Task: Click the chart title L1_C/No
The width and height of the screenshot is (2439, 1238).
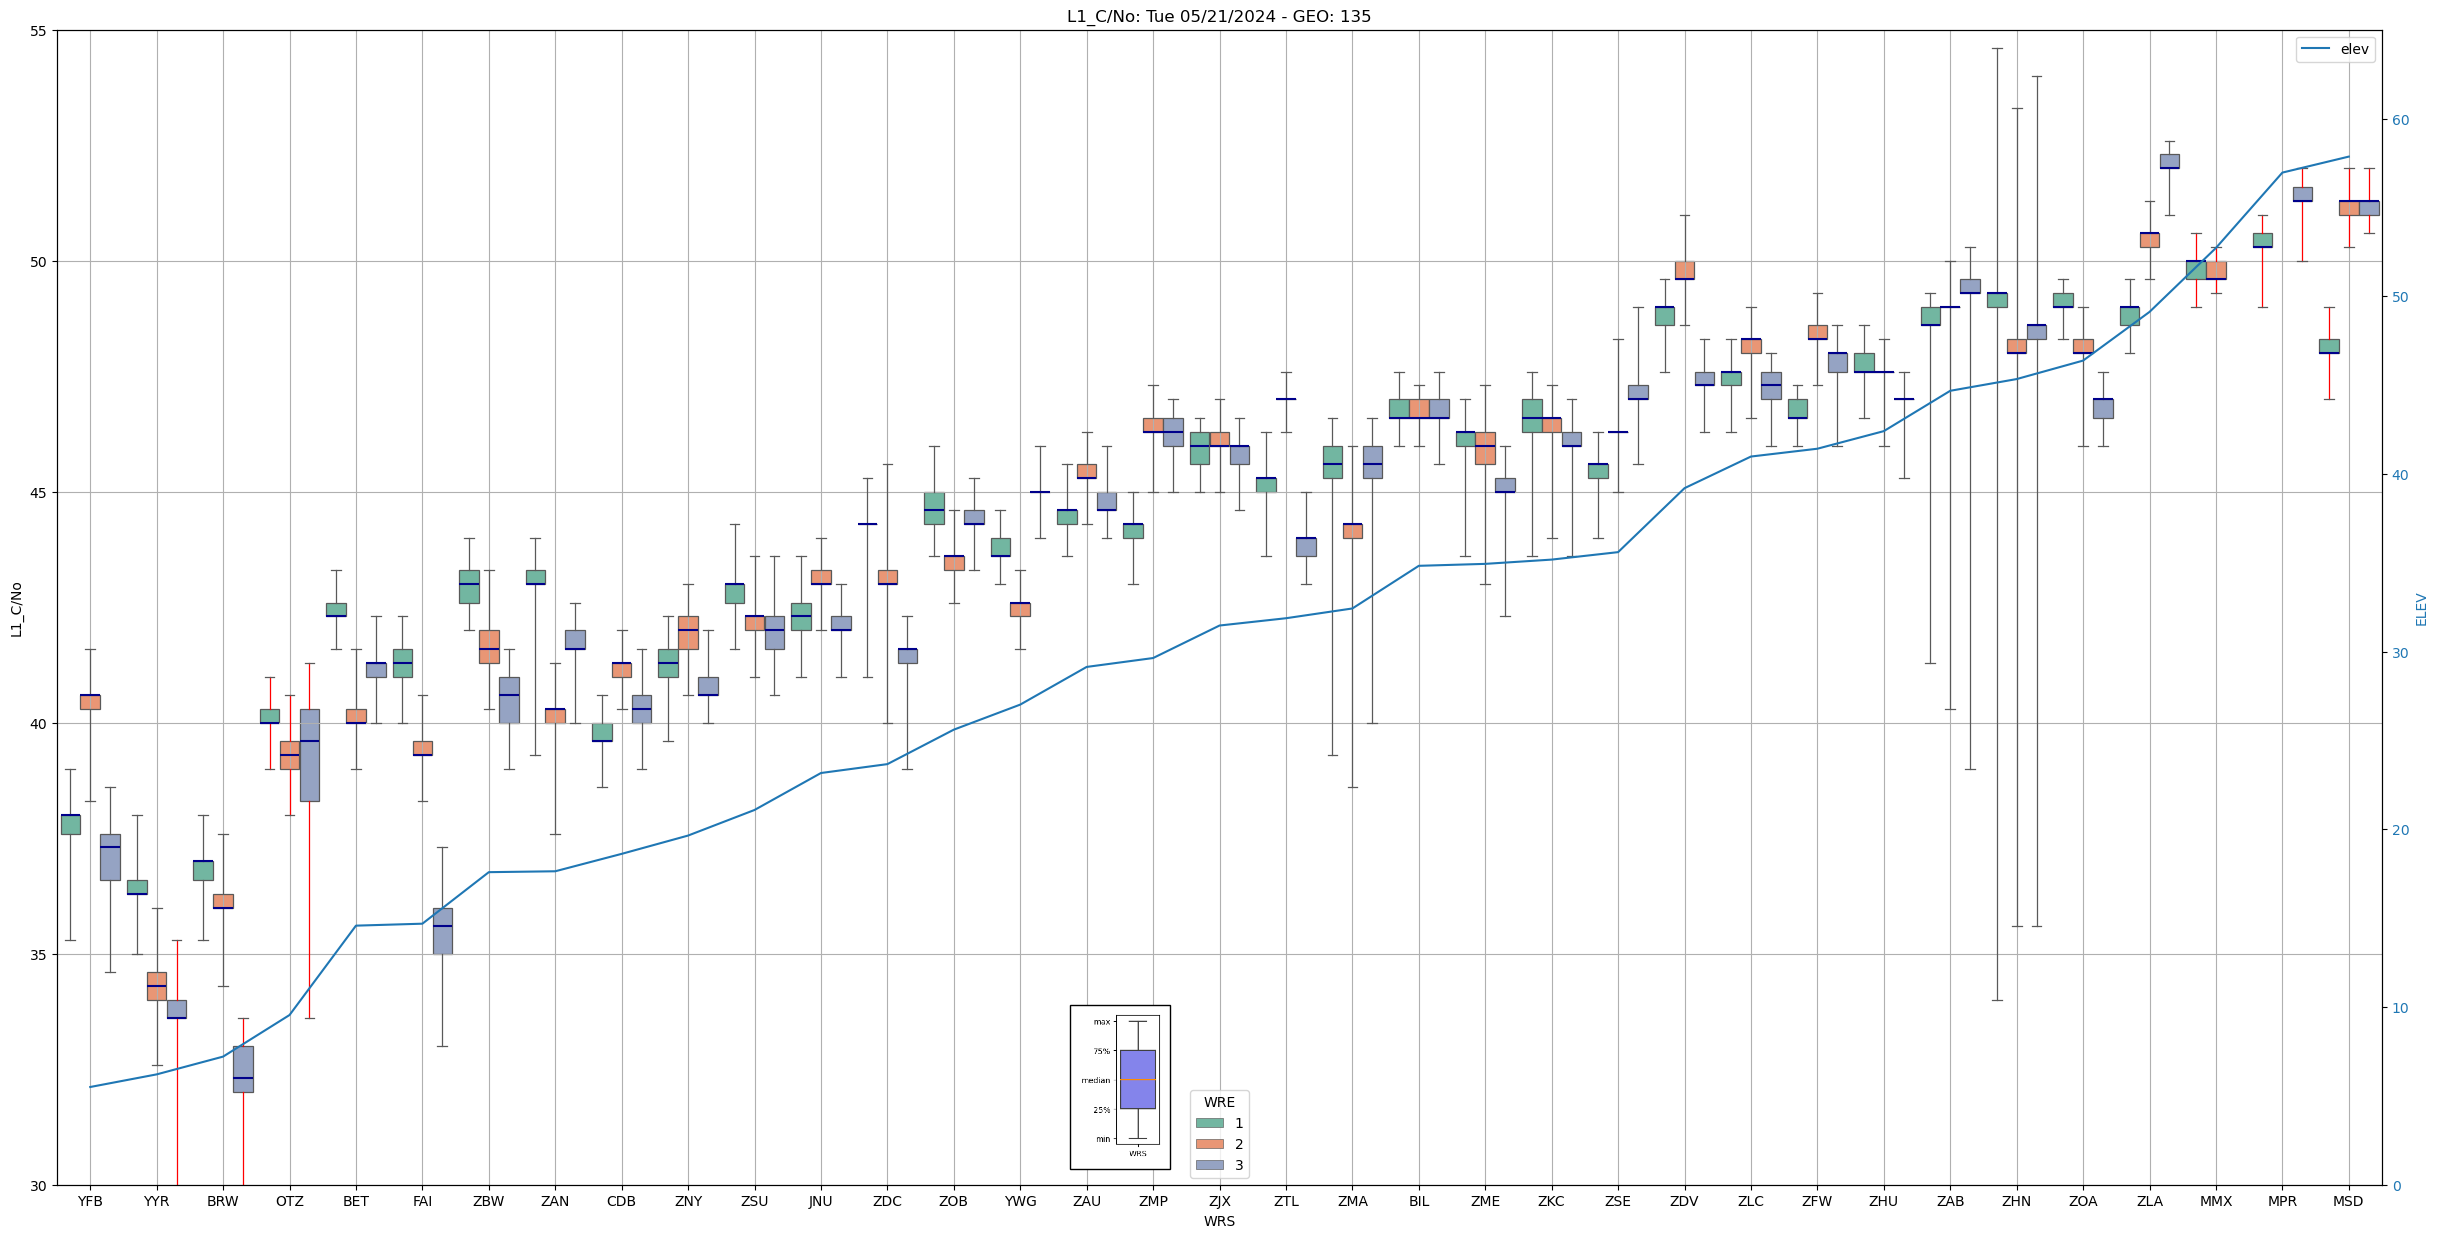Action: 1219,16
